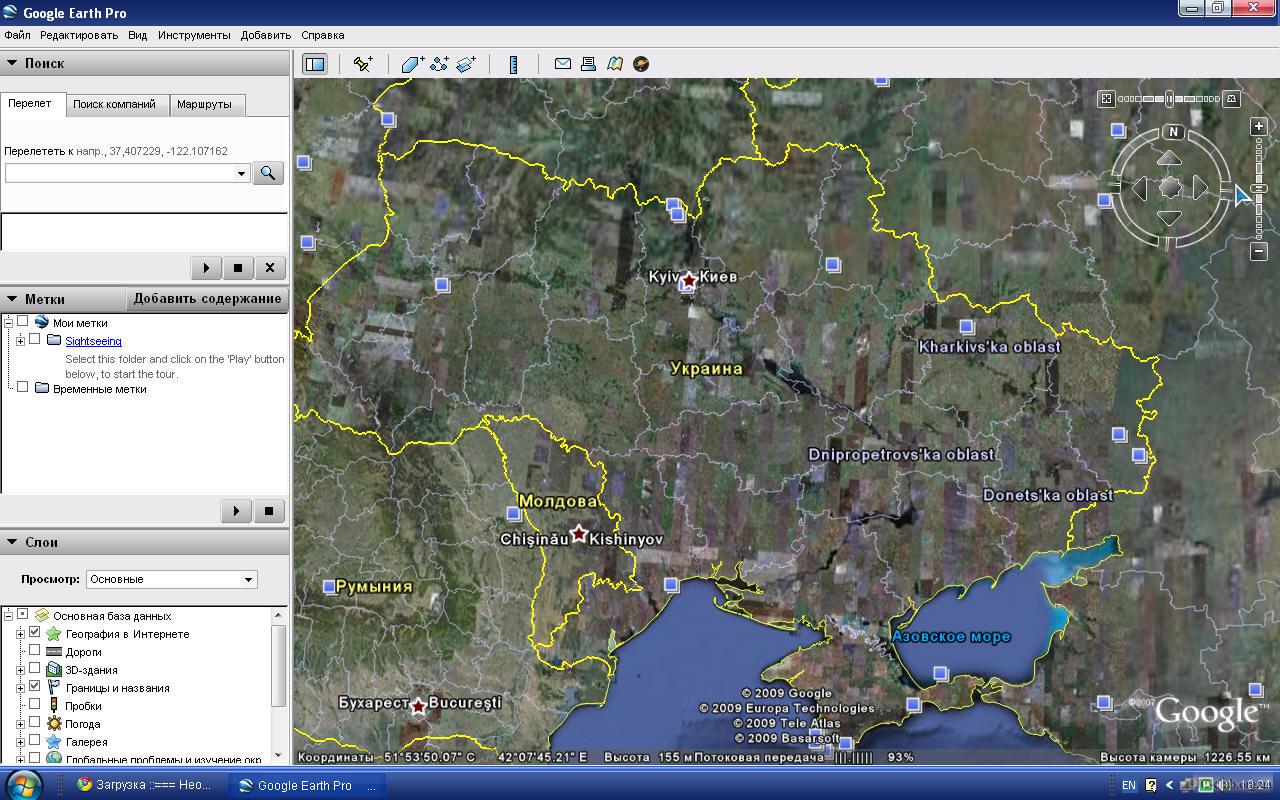This screenshot has width=1280, height=800.
Task: Click the Добавить содержание button
Action: point(207,299)
